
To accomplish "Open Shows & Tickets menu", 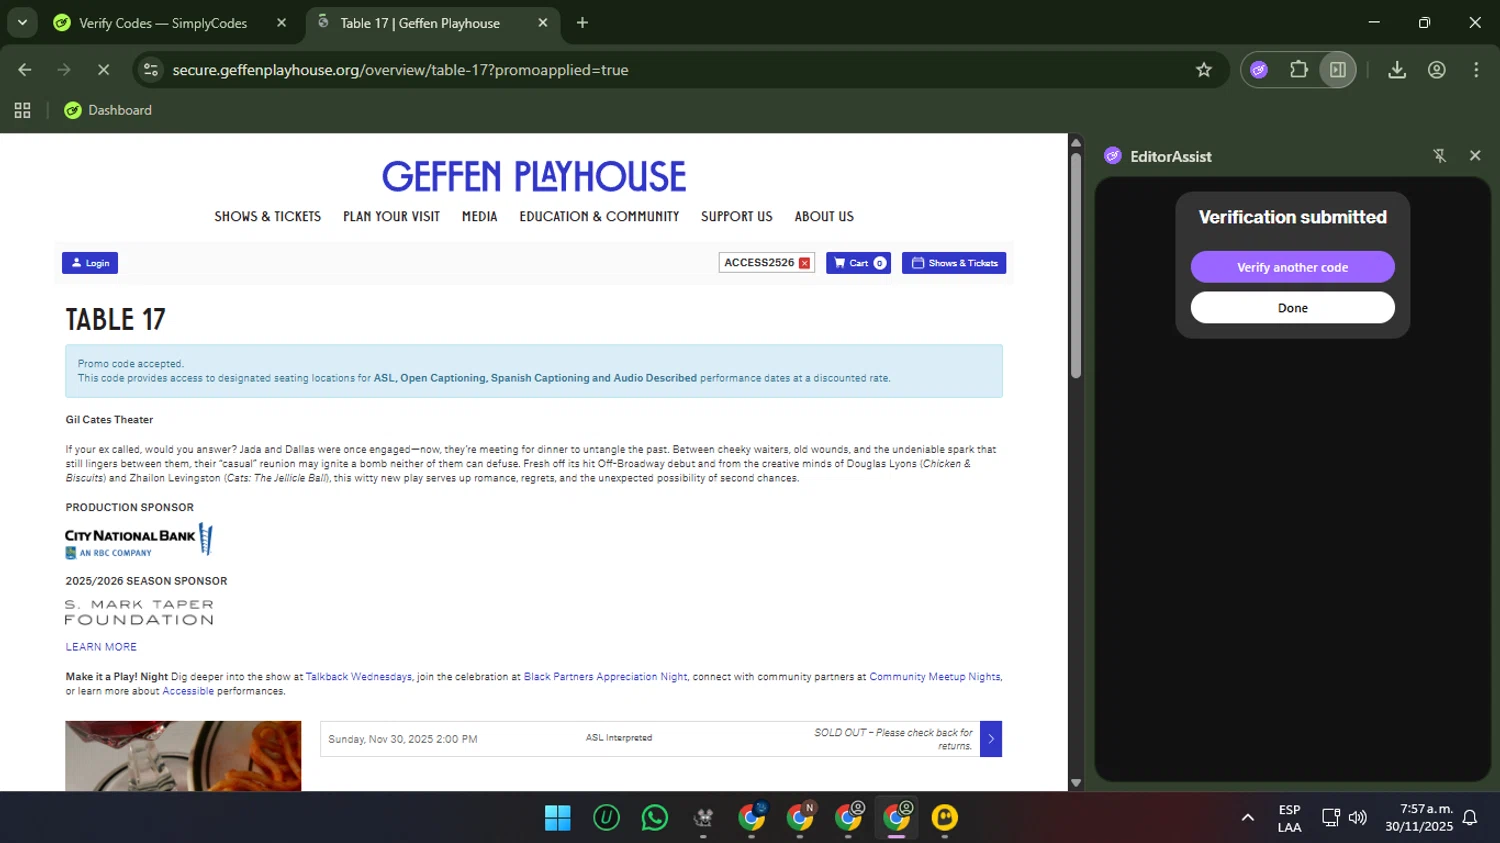I will coord(268,216).
